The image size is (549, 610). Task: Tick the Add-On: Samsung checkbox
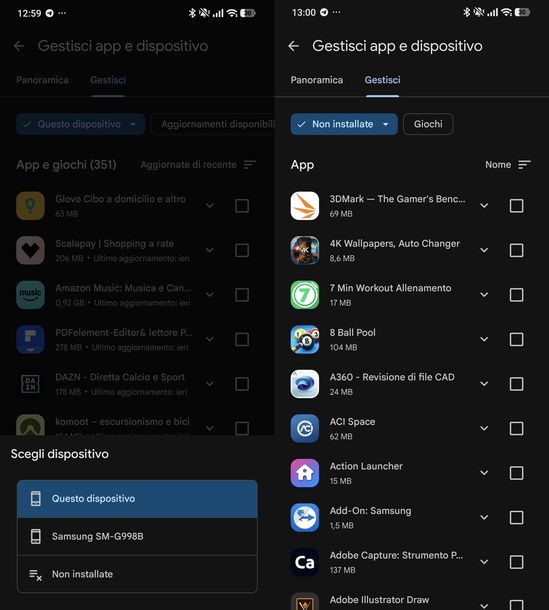click(516, 517)
